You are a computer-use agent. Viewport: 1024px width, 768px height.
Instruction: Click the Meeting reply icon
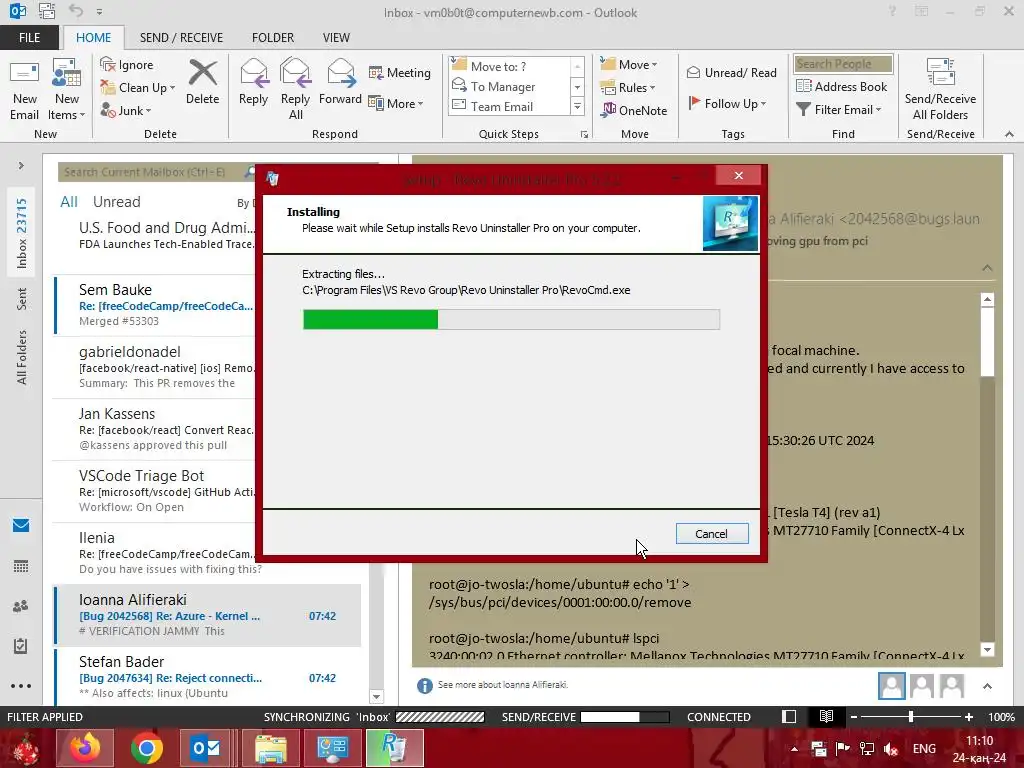click(x=400, y=72)
